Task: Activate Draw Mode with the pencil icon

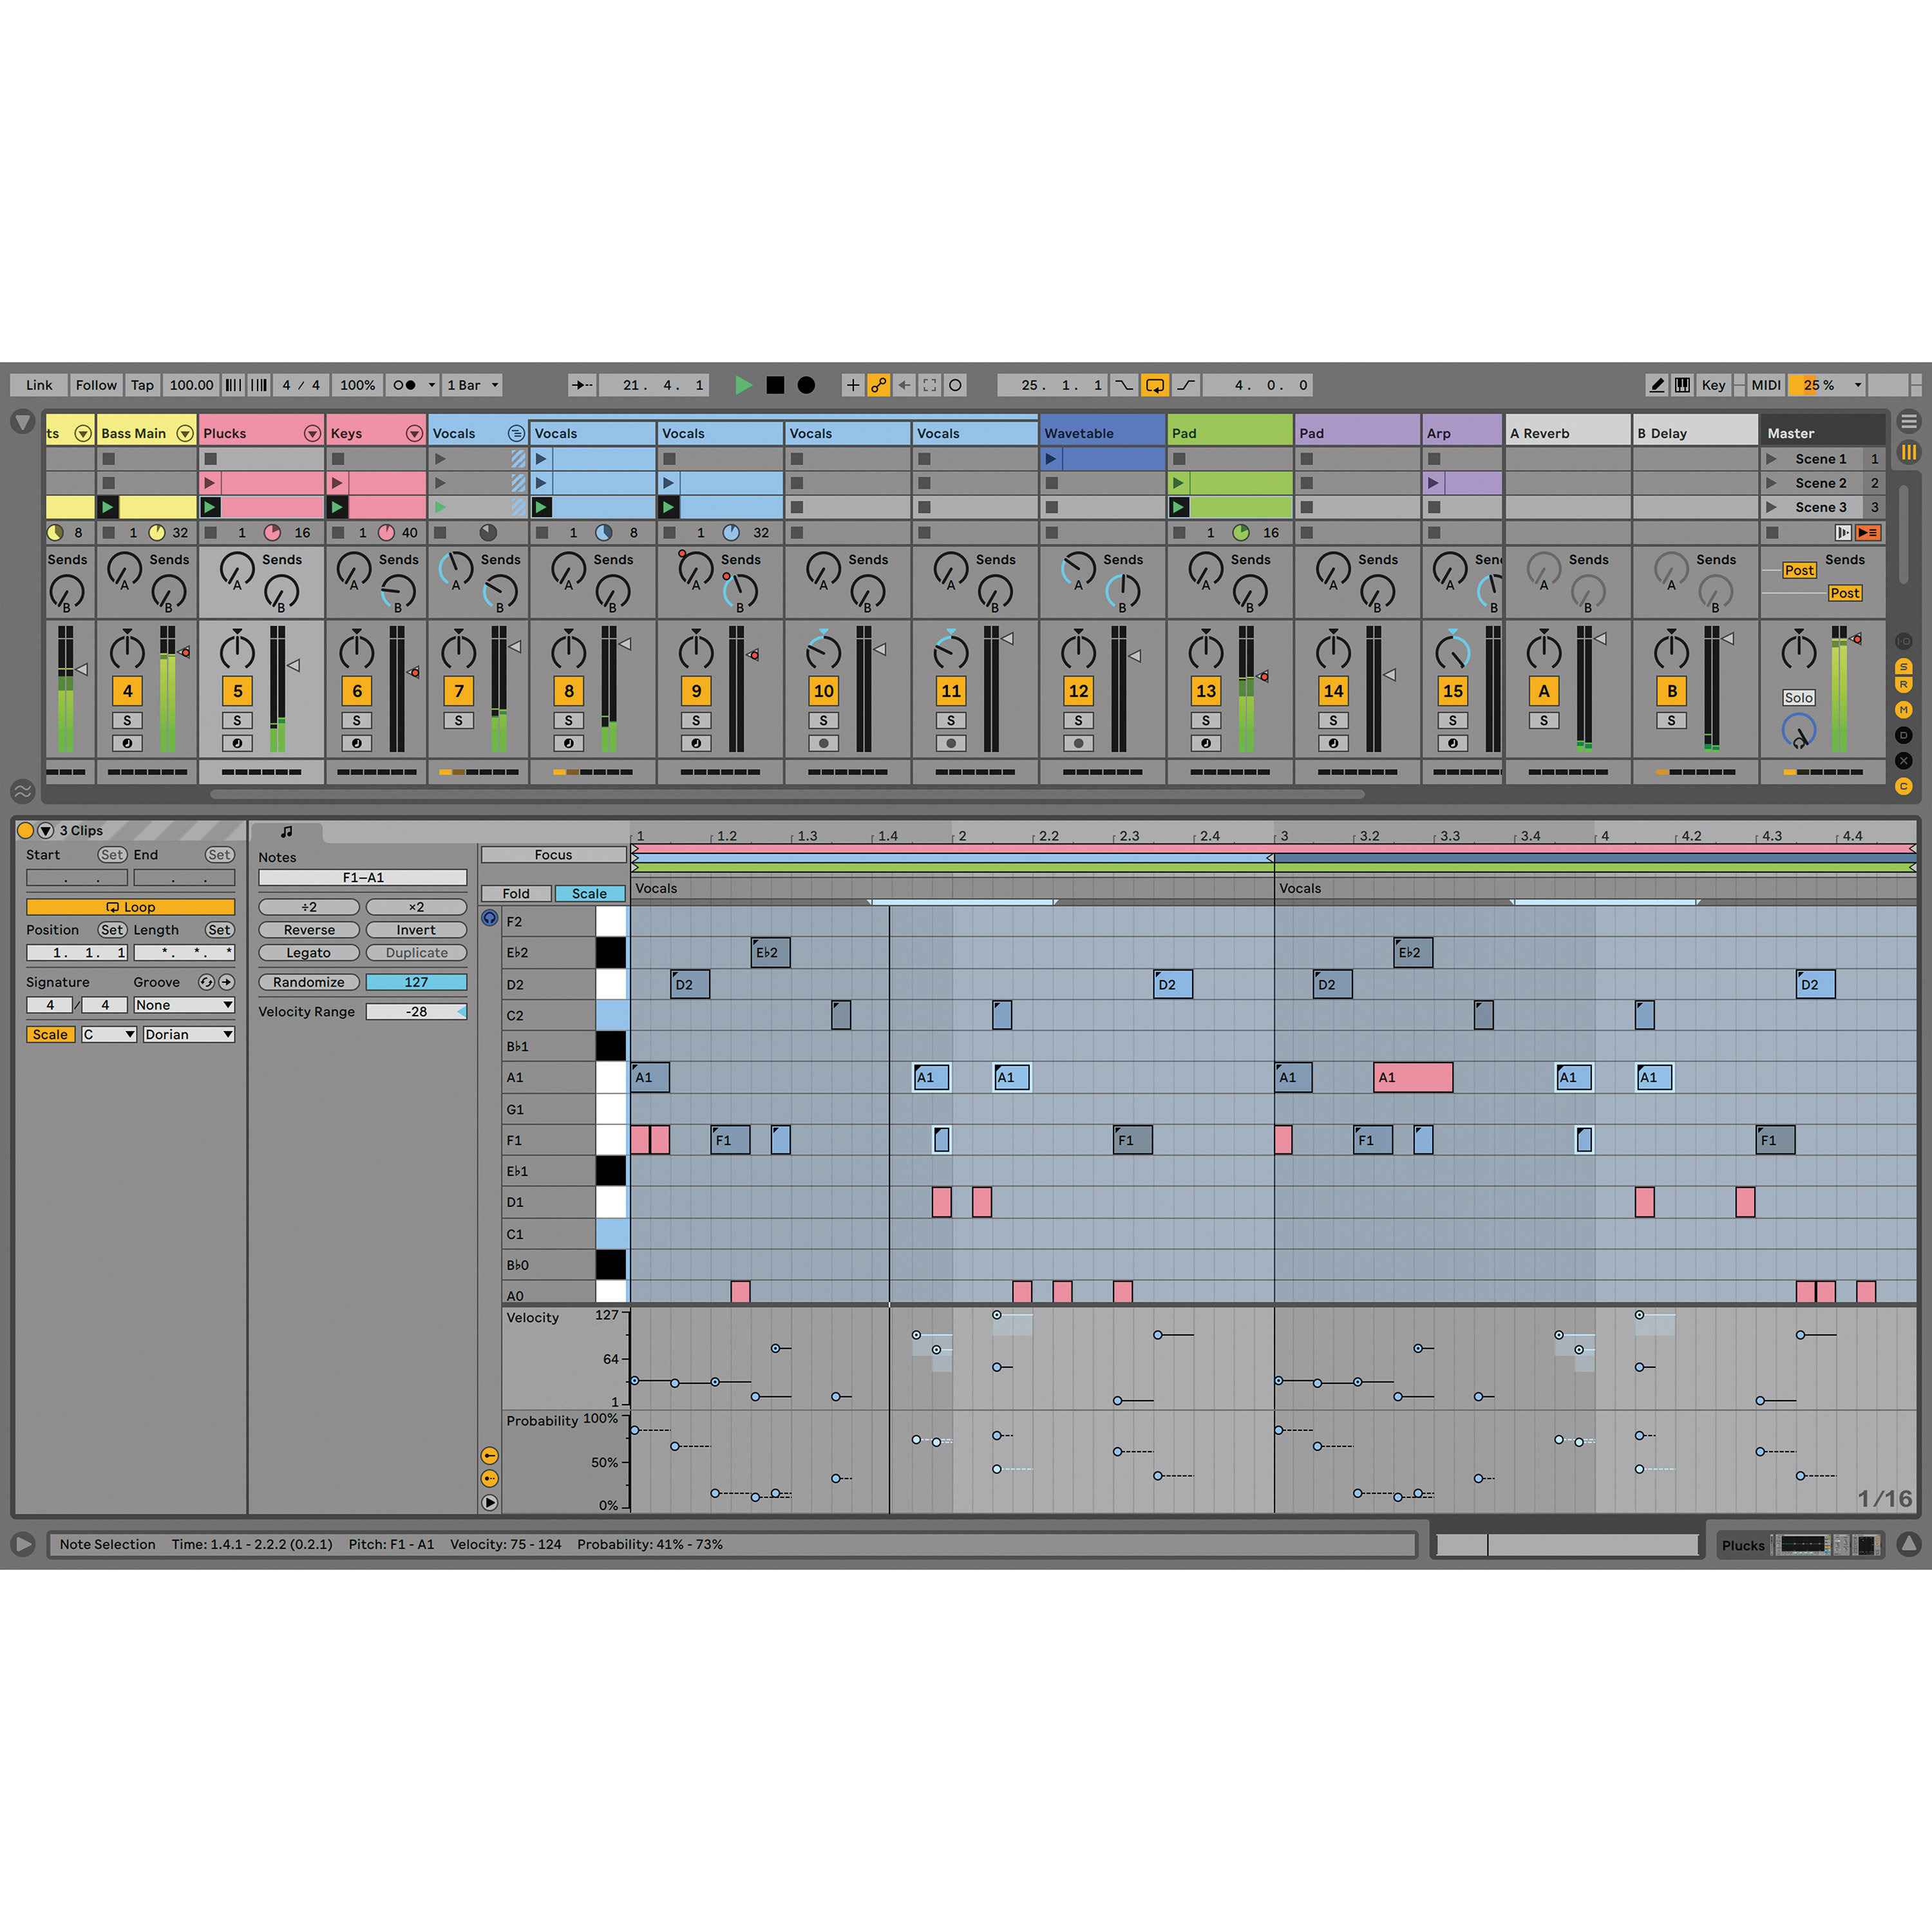Action: pos(1657,385)
